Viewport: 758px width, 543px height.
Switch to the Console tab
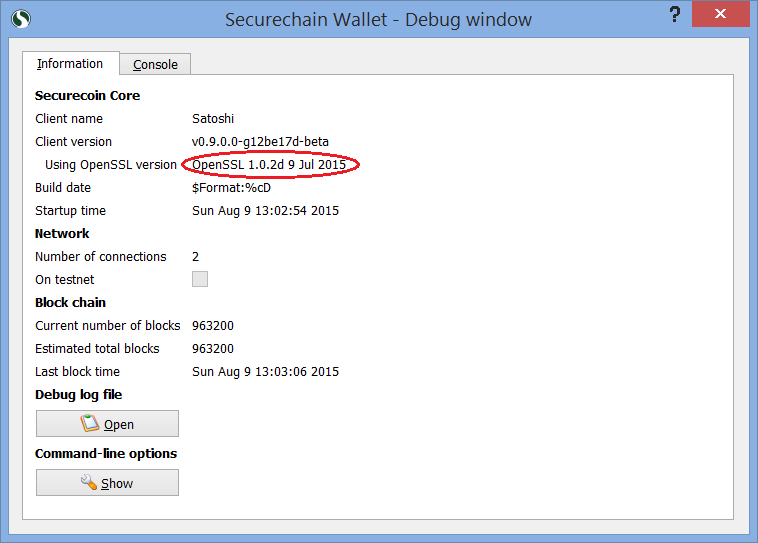tap(155, 64)
